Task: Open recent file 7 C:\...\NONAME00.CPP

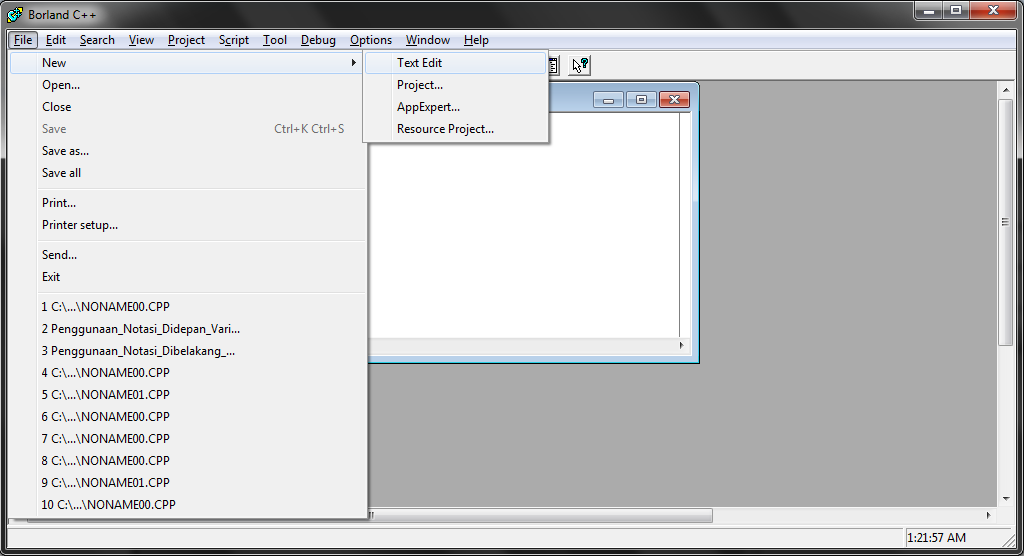Action: coord(187,439)
